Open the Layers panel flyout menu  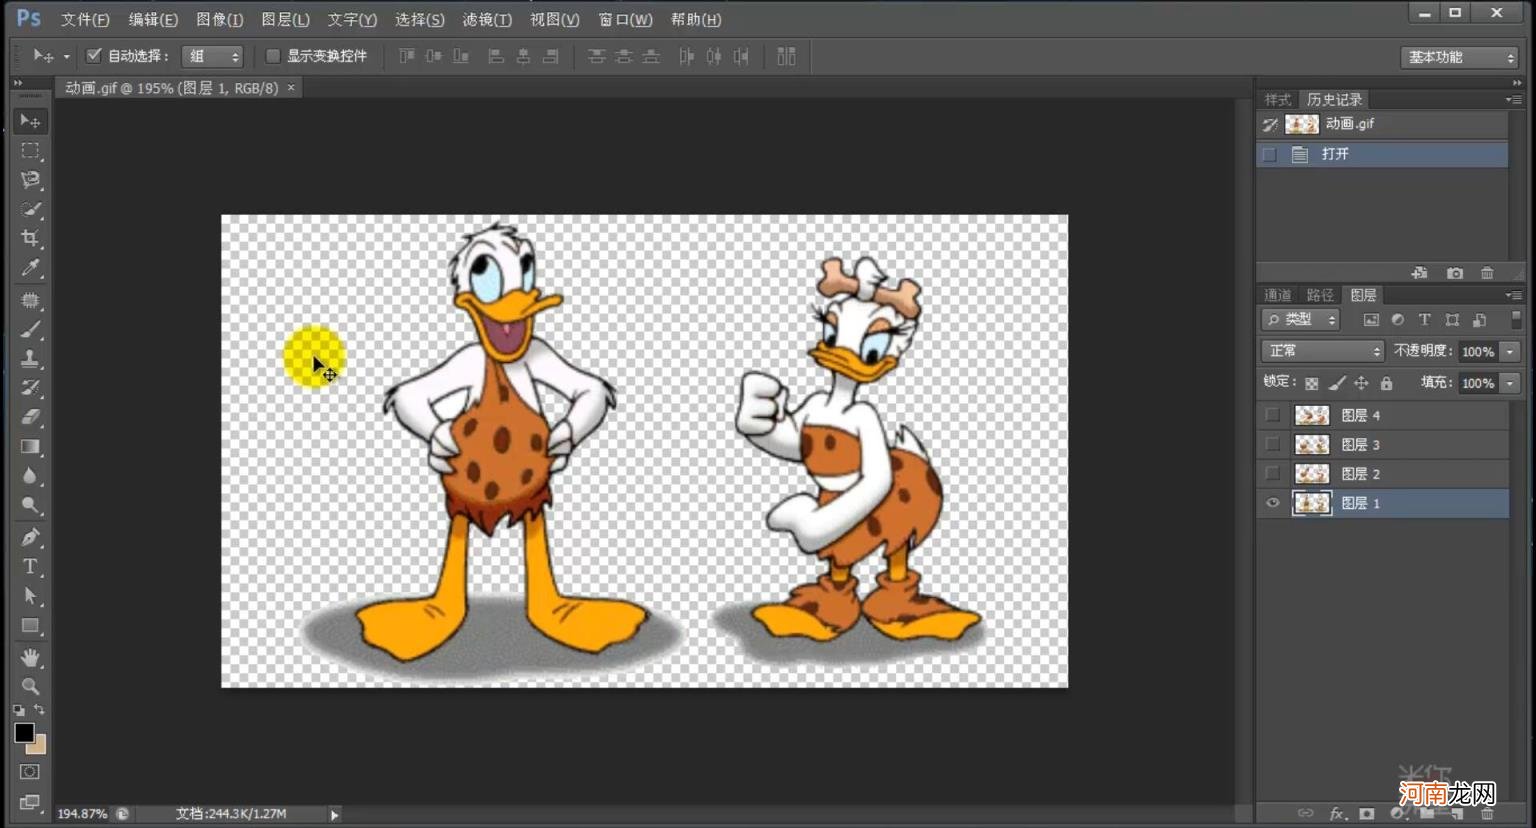pos(1514,295)
